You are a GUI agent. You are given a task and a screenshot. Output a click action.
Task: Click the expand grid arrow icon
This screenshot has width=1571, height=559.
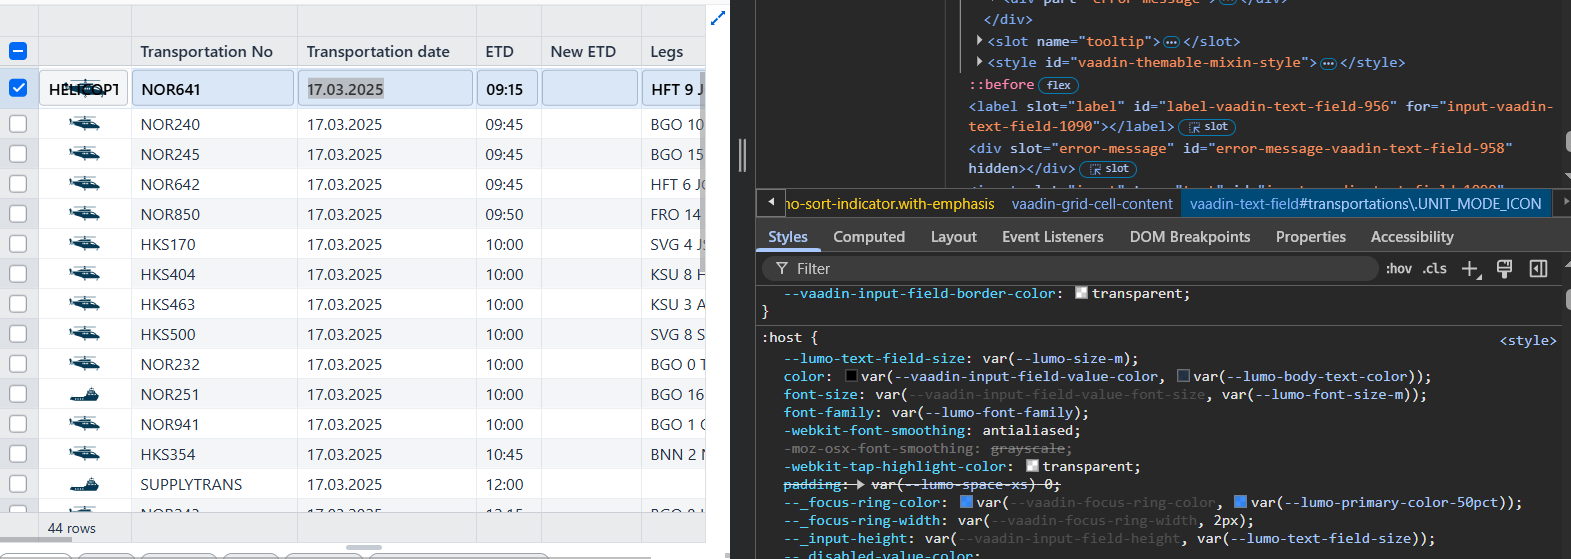717,18
